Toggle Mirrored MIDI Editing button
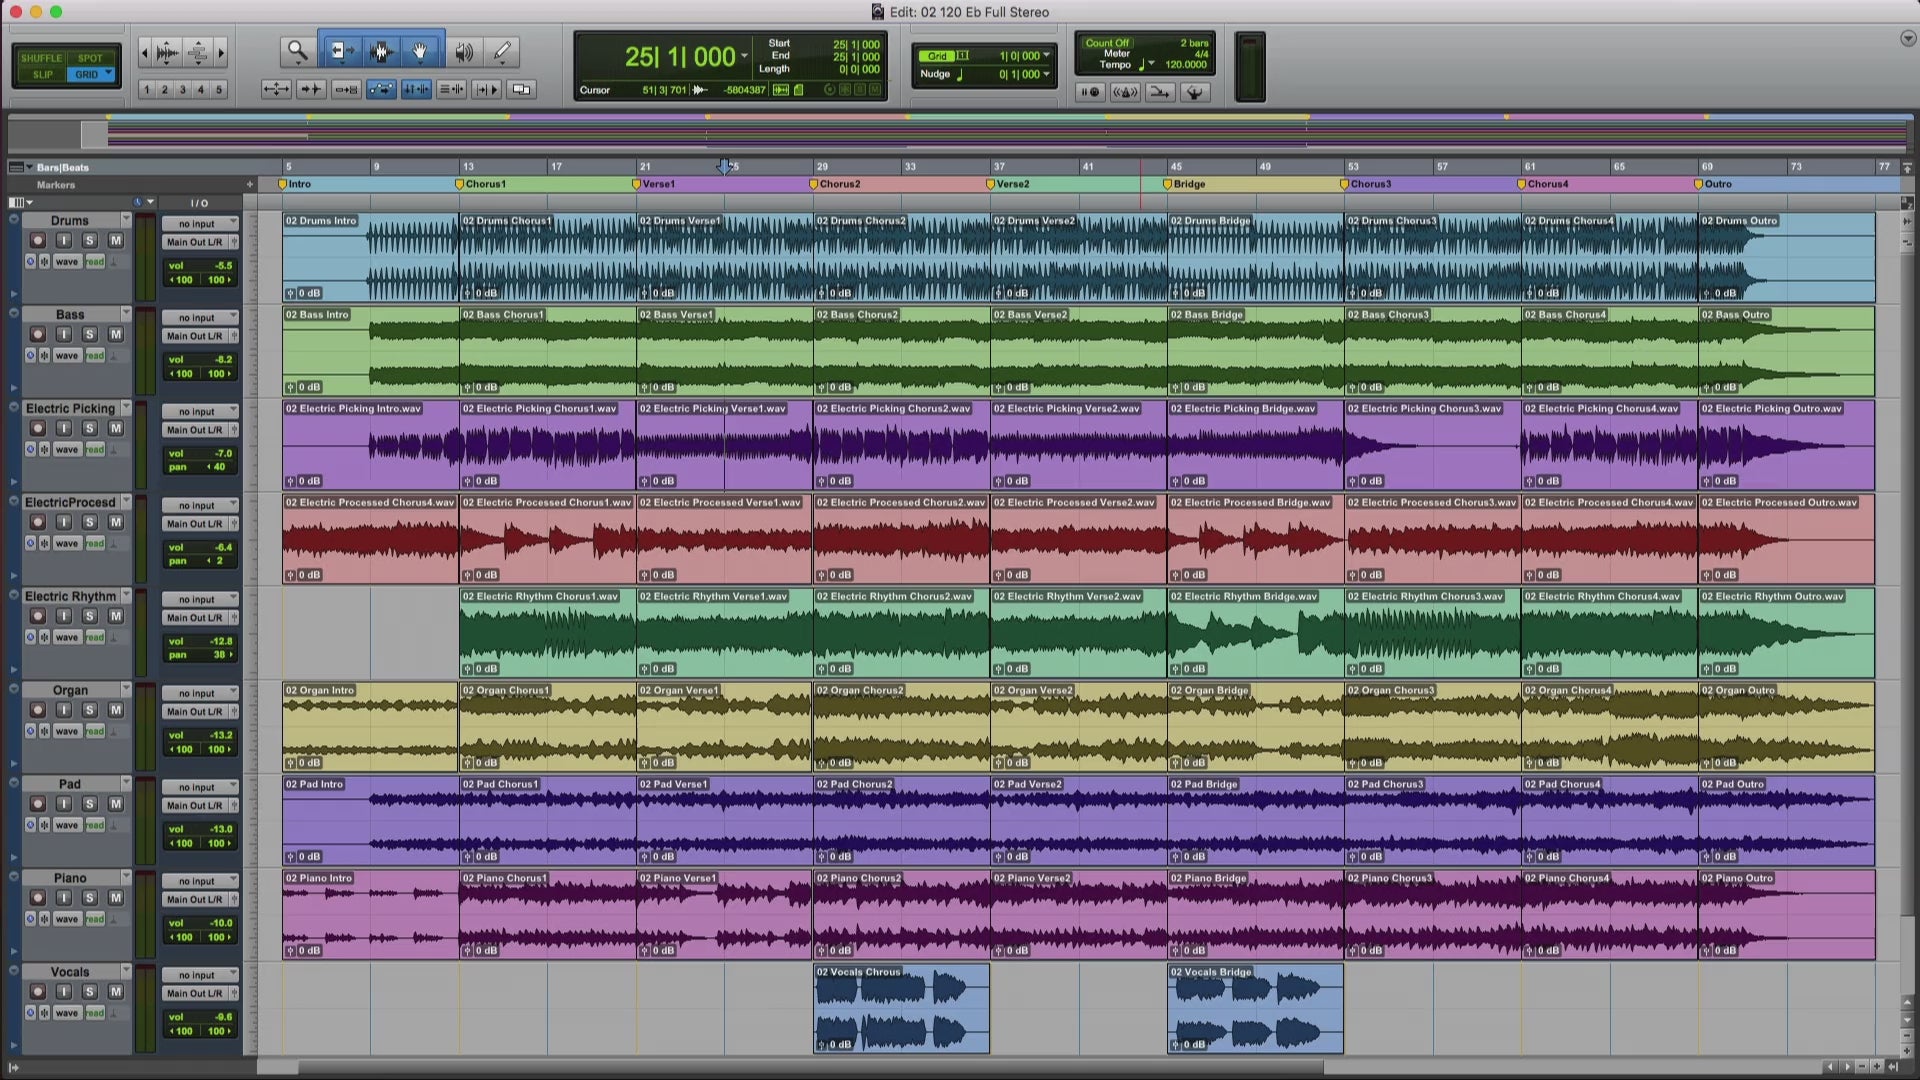1920x1080 pixels. tap(346, 89)
